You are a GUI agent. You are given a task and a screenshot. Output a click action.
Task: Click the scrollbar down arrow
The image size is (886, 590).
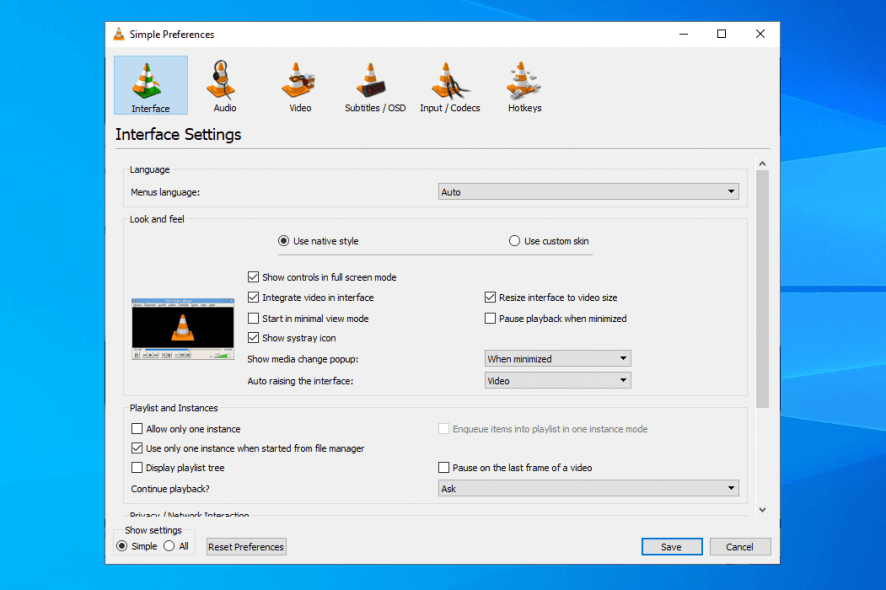coord(762,510)
